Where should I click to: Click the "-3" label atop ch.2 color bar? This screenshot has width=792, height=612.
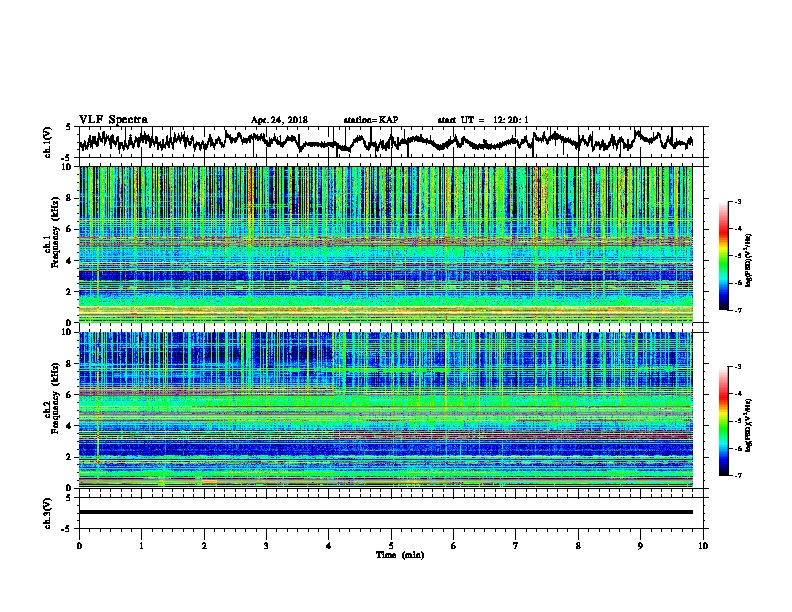coord(737,367)
